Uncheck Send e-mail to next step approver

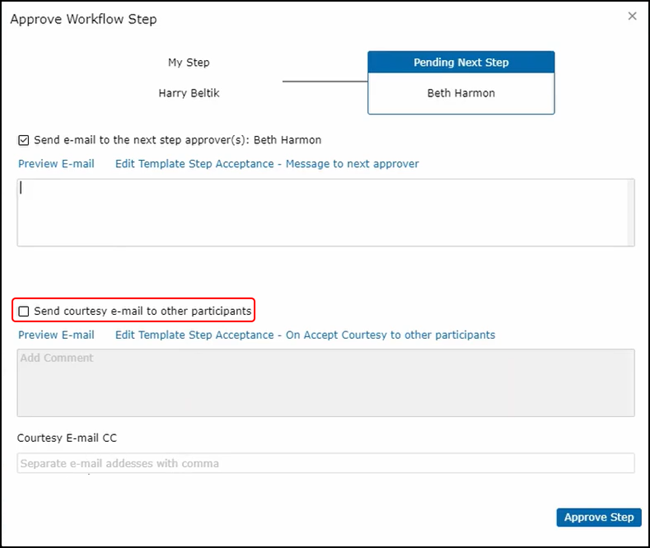click(x=24, y=141)
